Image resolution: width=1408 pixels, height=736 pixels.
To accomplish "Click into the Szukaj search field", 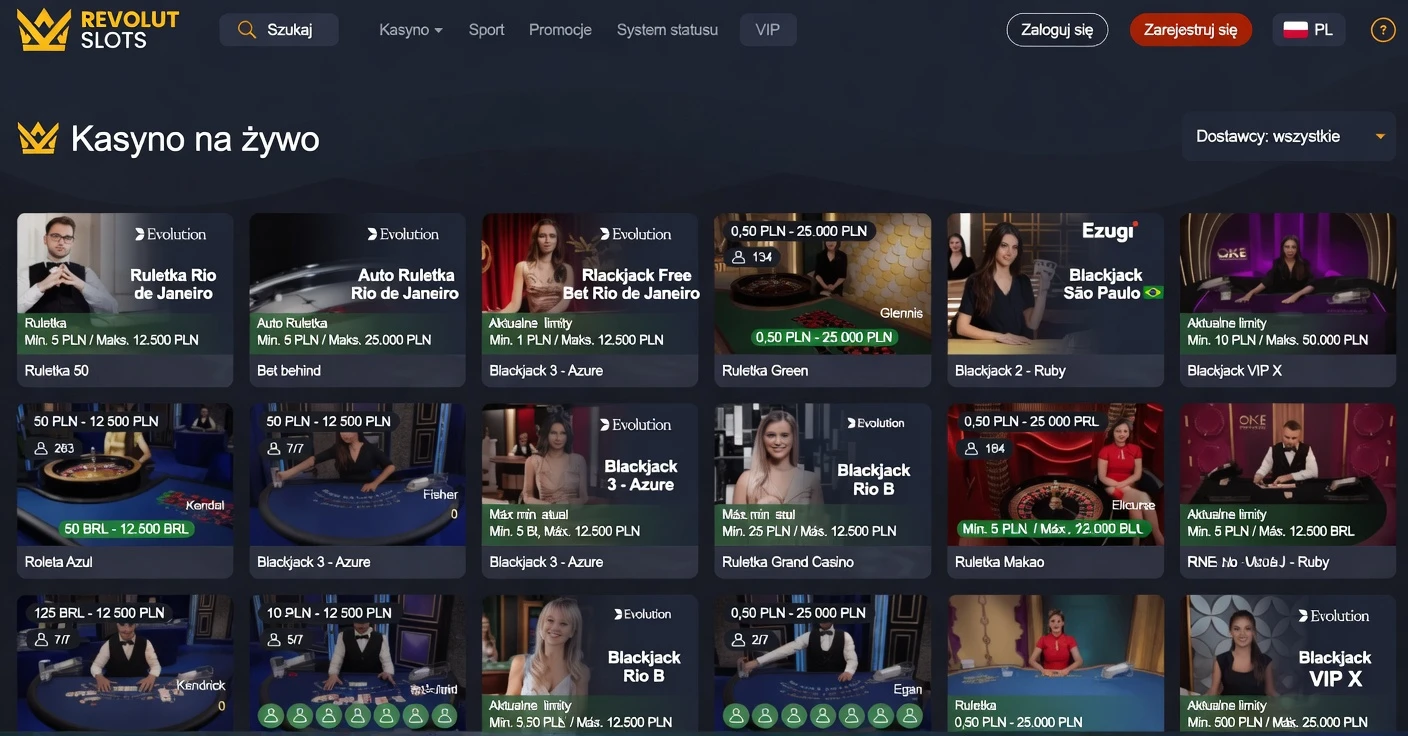I will coord(279,30).
